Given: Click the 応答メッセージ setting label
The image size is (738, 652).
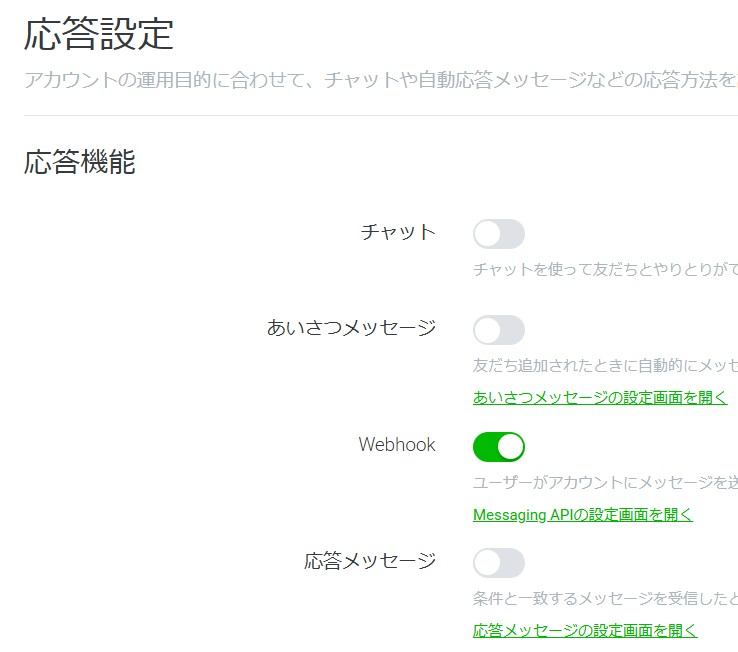Looking at the screenshot, I should [370, 561].
